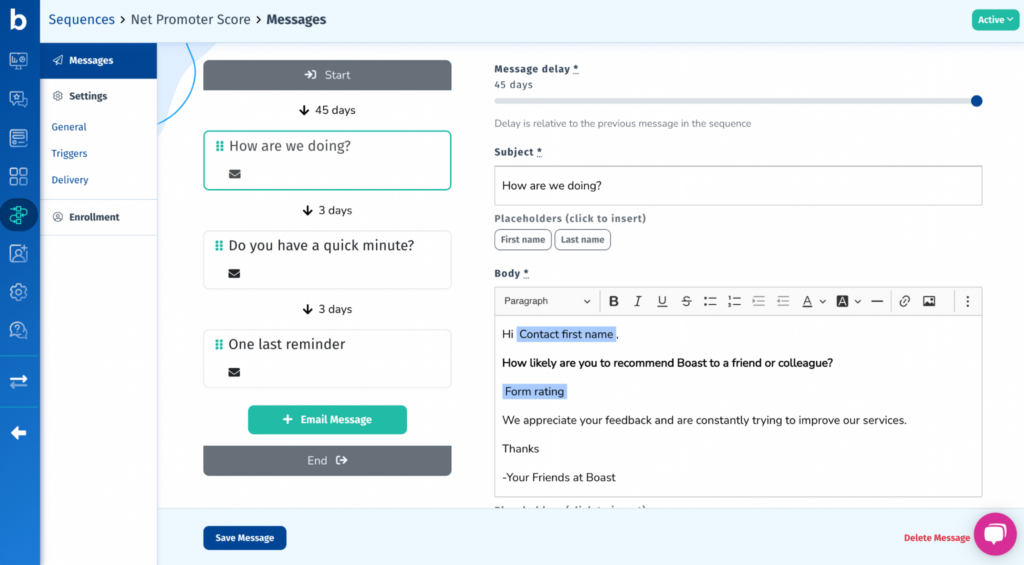Toggle underline formatting in body editor
The image size is (1024, 565).
[x=662, y=301]
